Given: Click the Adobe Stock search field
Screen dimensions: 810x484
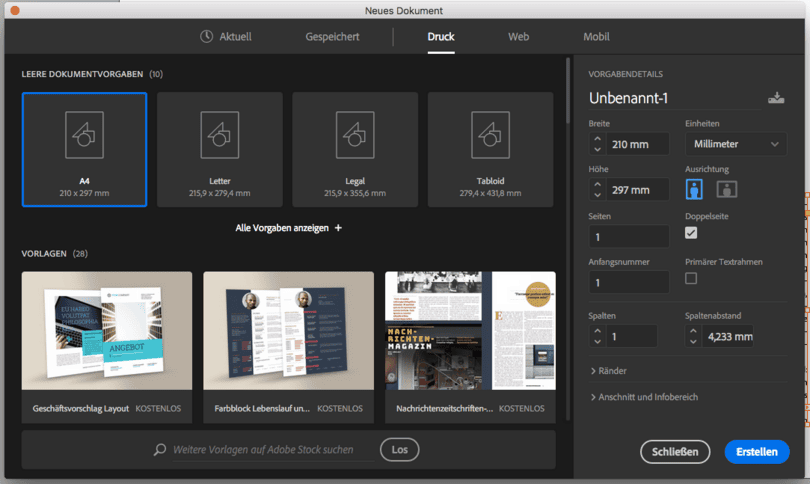Looking at the screenshot, I should (273, 449).
